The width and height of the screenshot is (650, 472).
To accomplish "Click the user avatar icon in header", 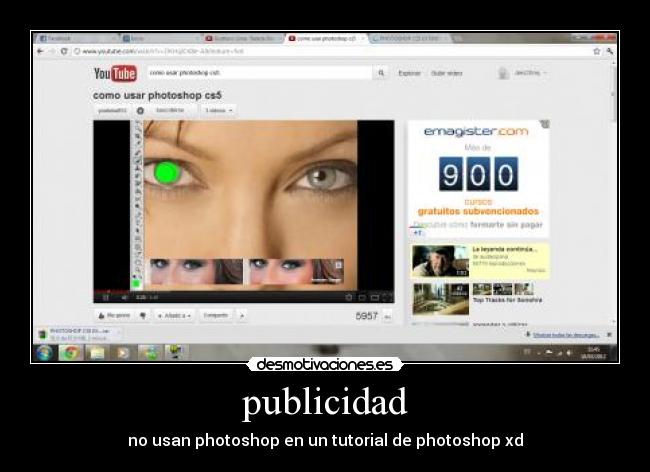I will tap(503, 73).
